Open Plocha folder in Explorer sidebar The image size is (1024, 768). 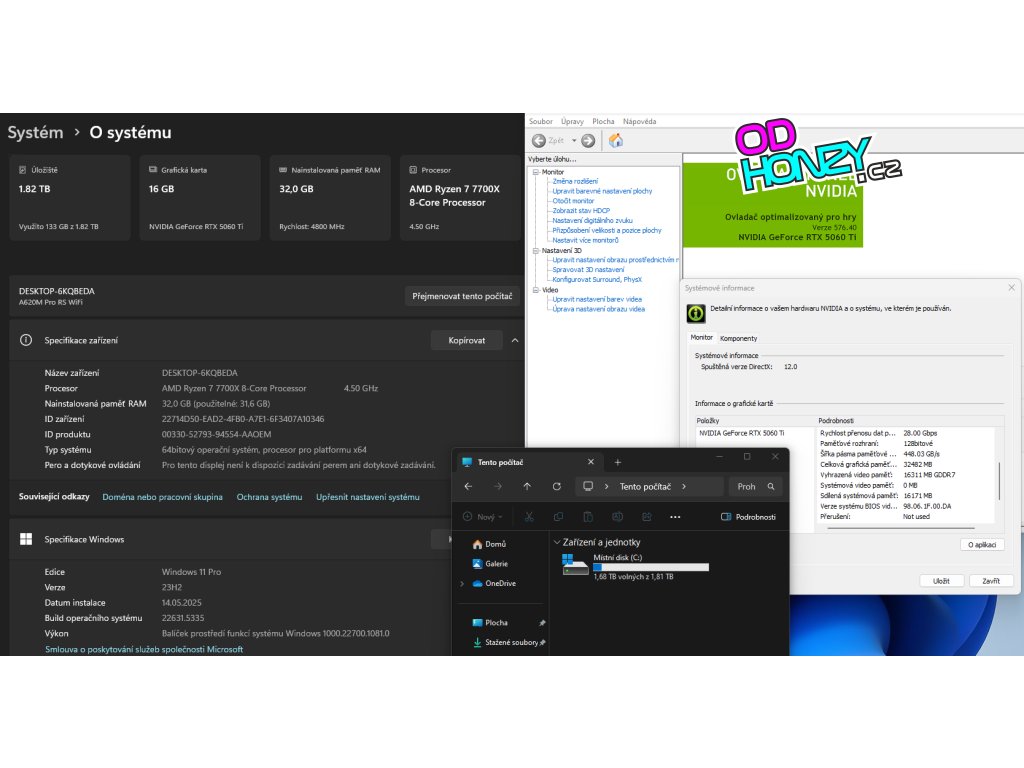click(490, 622)
